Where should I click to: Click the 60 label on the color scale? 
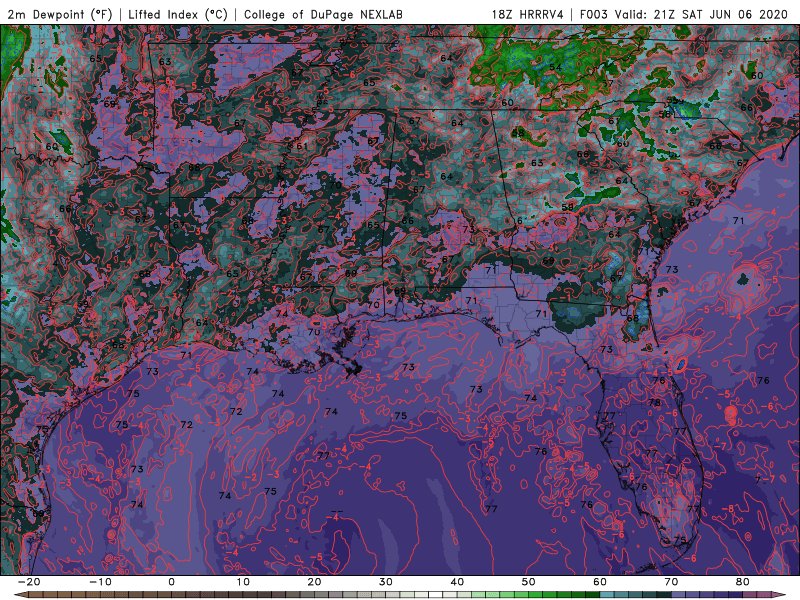click(600, 582)
